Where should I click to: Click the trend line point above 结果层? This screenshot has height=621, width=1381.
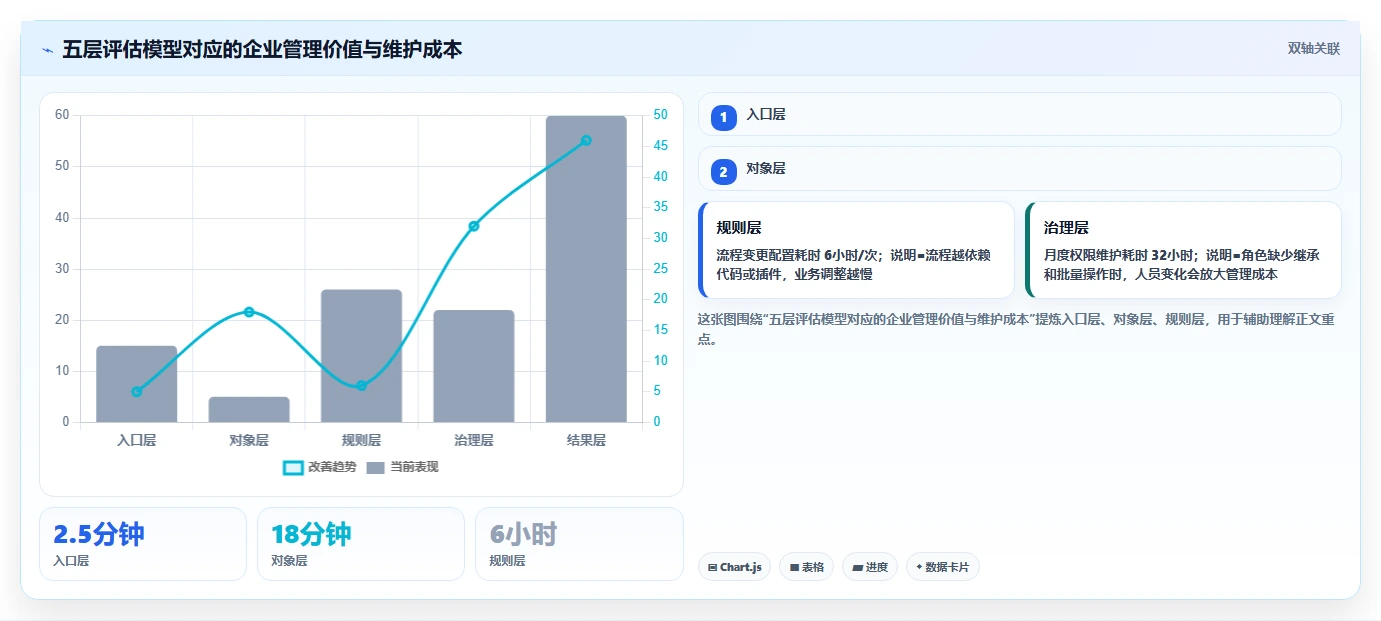[586, 140]
